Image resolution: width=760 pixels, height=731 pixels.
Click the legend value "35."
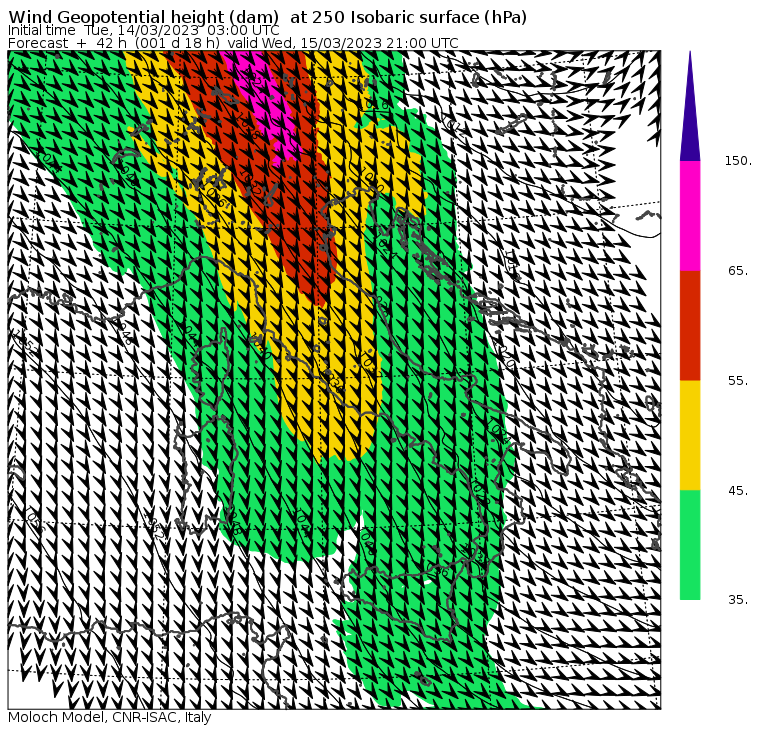[x=738, y=600]
